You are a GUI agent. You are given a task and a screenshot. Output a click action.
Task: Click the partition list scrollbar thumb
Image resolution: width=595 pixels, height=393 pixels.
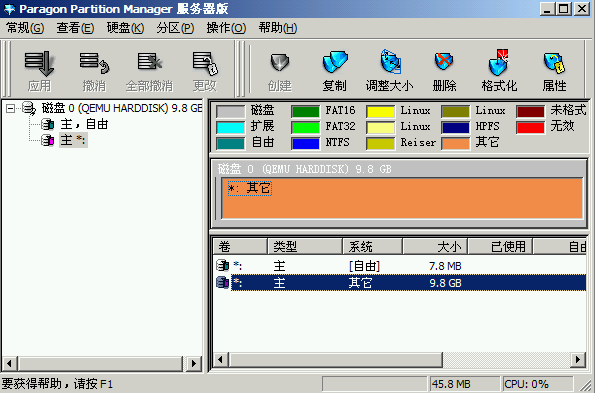[x=335, y=360]
